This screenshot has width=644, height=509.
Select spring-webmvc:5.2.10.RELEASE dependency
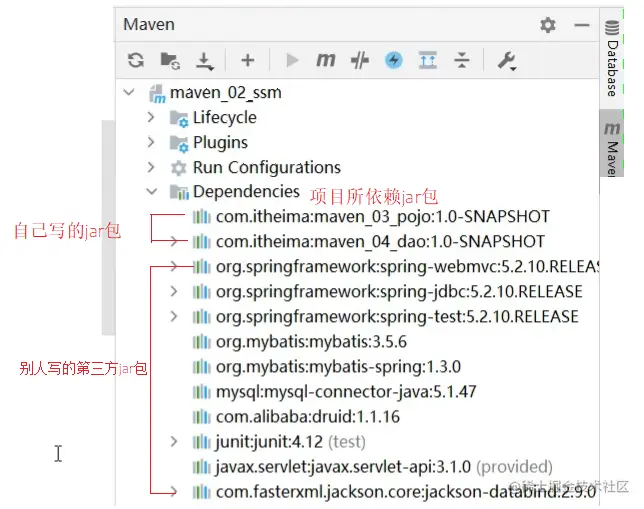click(407, 267)
